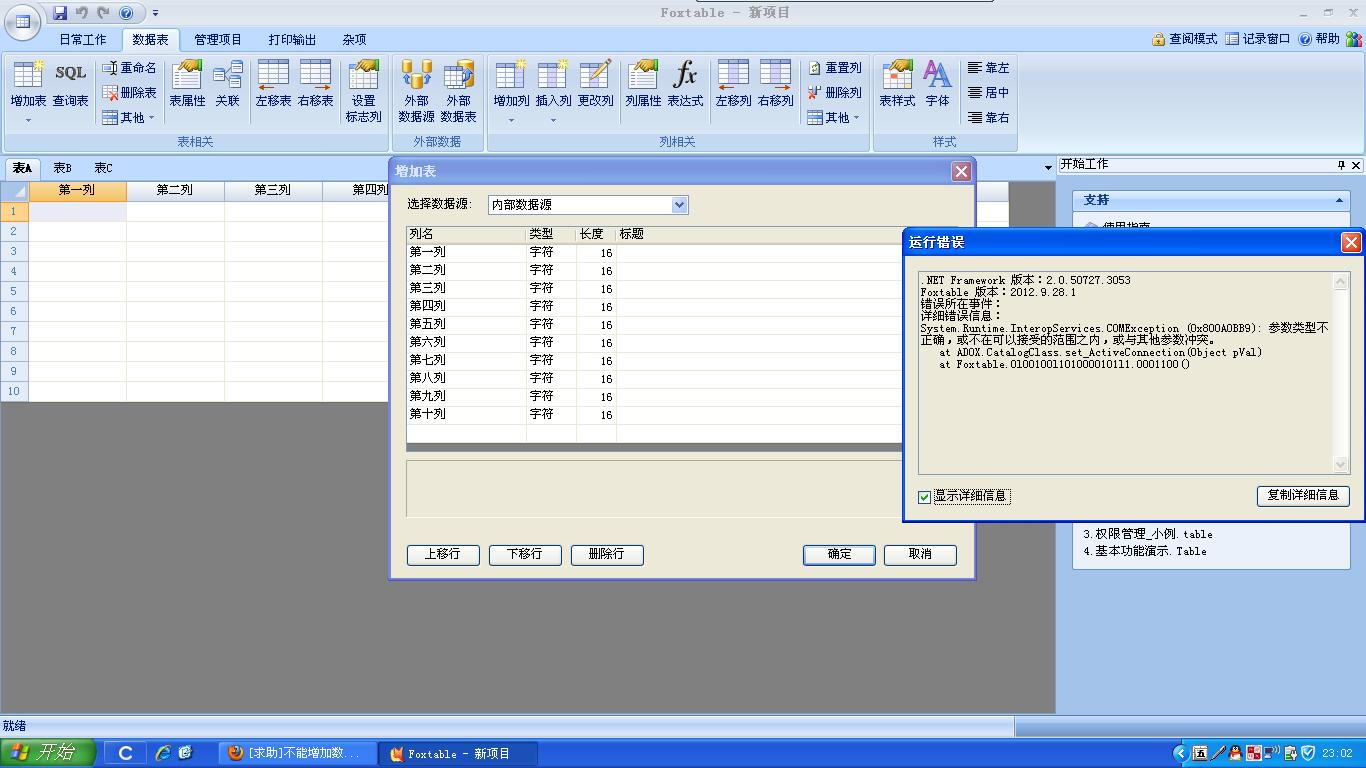Open 4.基本功能演示.Table link

coord(1145,551)
